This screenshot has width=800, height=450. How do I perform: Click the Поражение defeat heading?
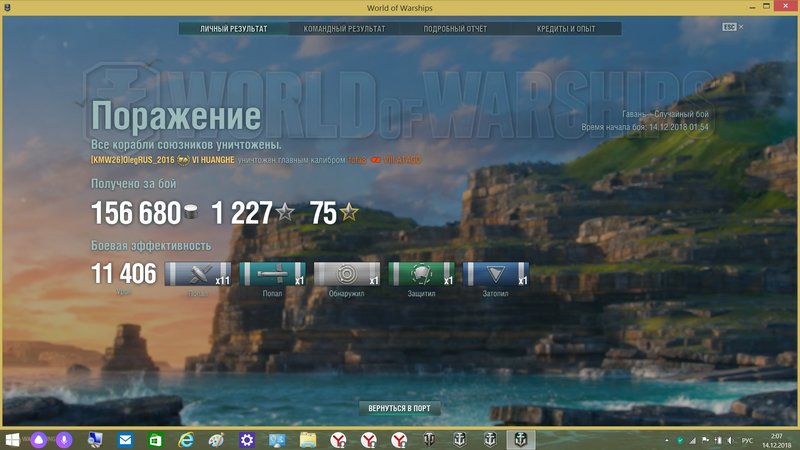[176, 116]
